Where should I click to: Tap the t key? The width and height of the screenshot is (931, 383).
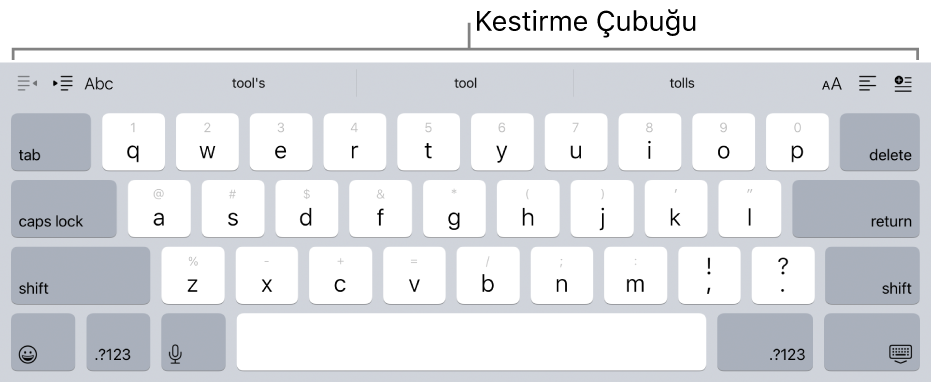(428, 142)
